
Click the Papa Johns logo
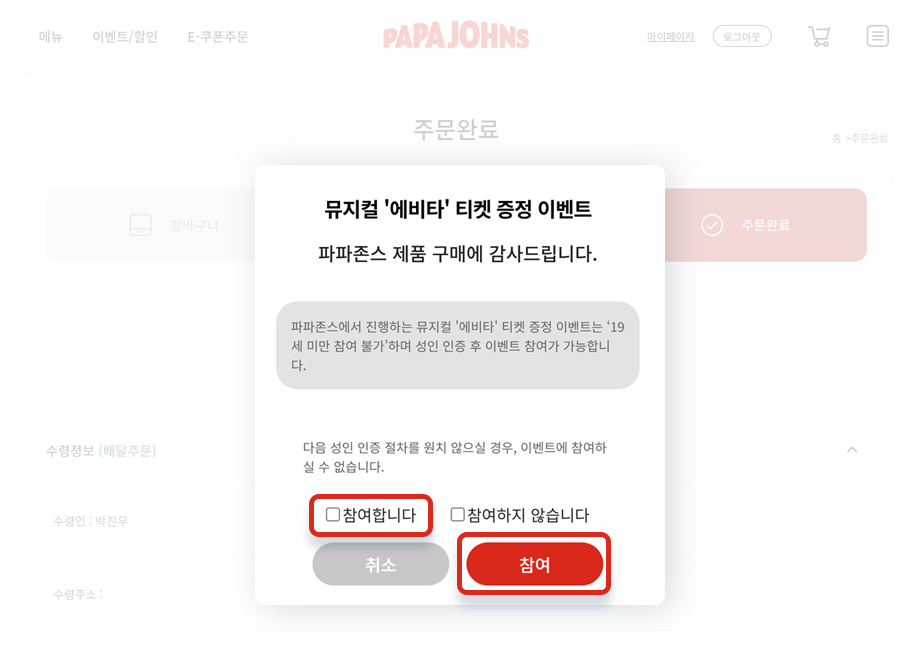click(456, 37)
